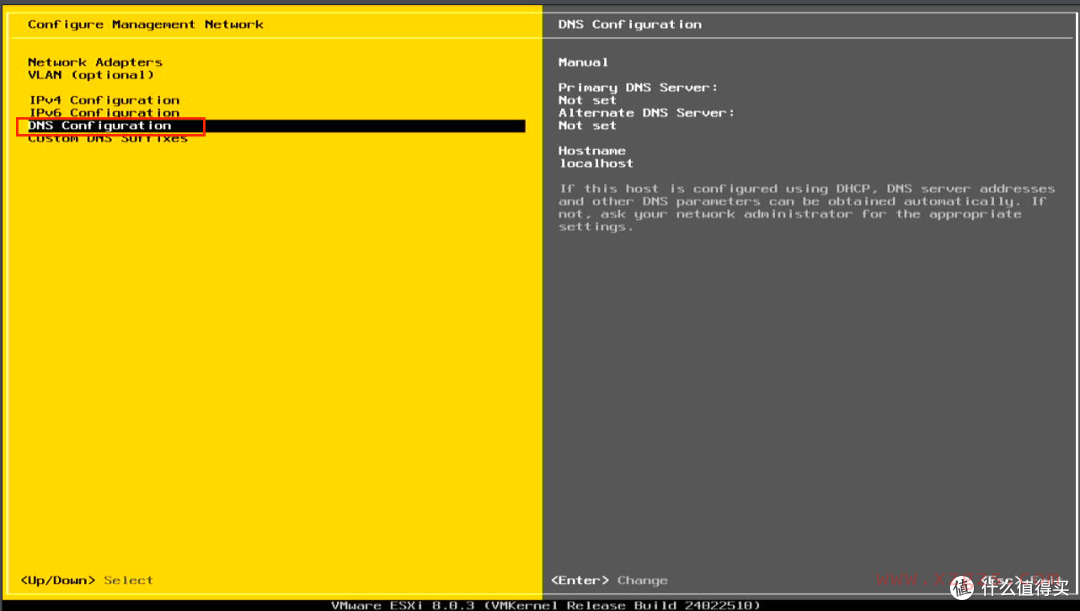
Task: Click the Enter Change hint
Action: coord(609,580)
